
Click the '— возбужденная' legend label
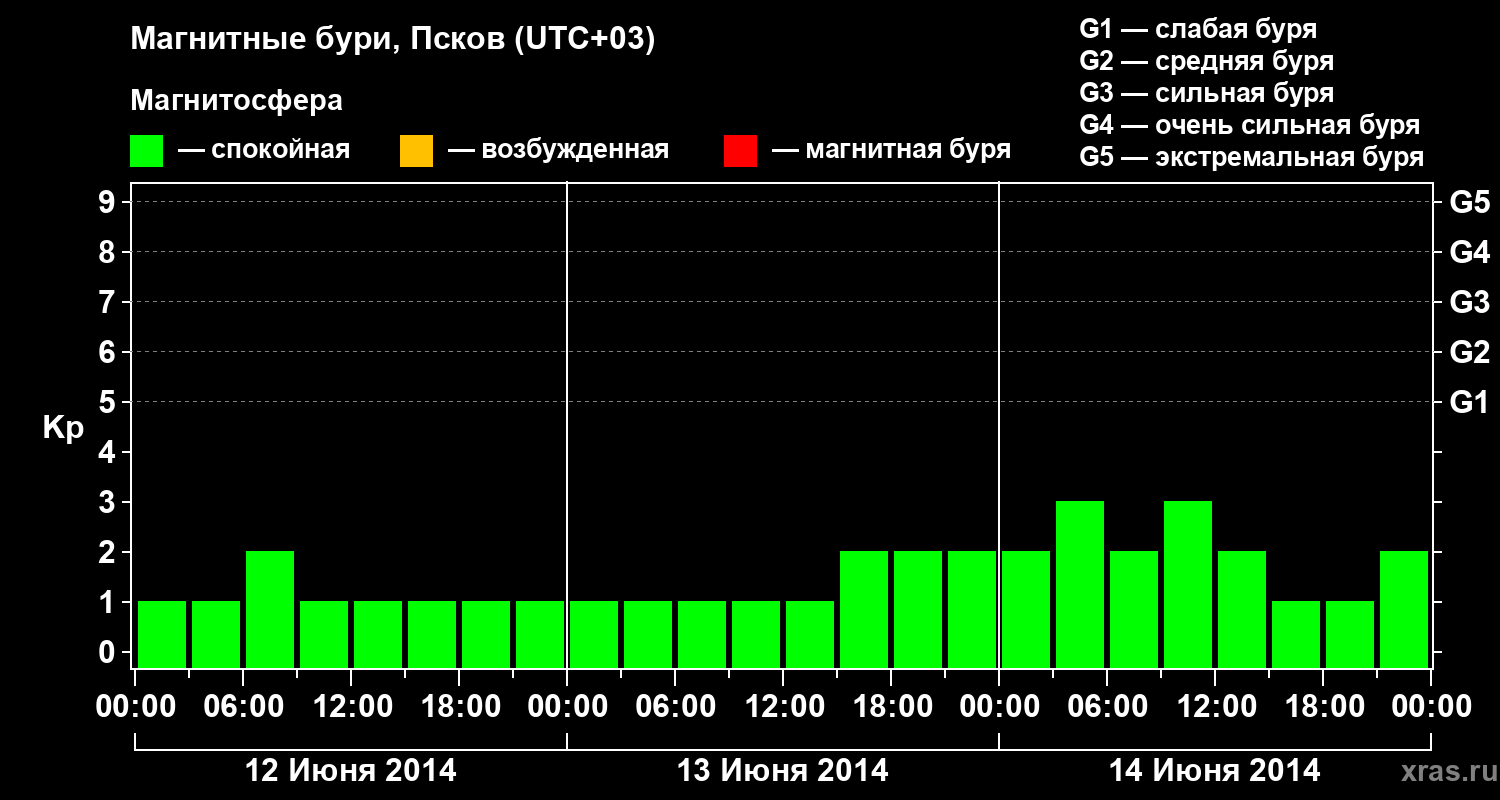(x=558, y=150)
